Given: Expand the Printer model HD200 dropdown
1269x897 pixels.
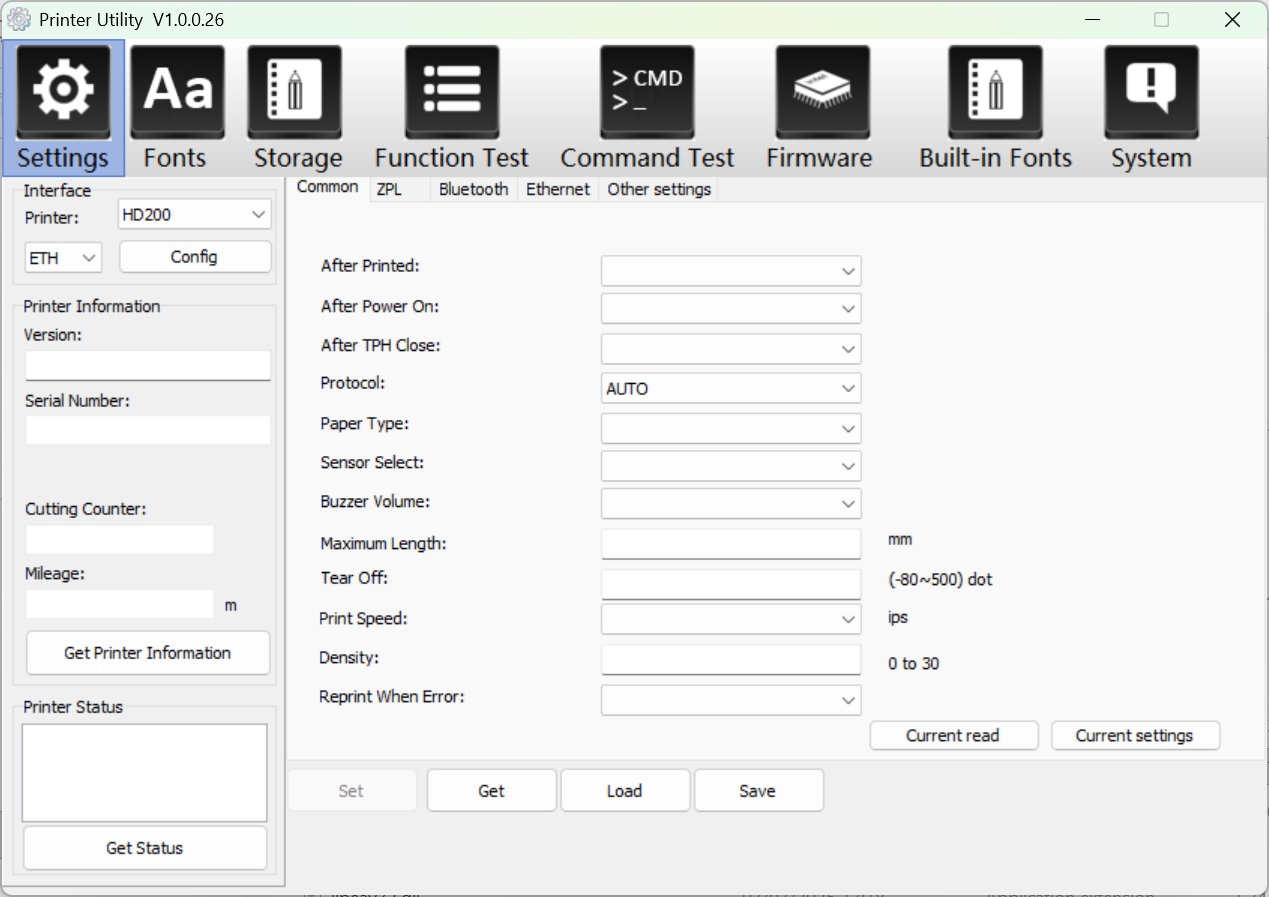Looking at the screenshot, I should click(194, 214).
